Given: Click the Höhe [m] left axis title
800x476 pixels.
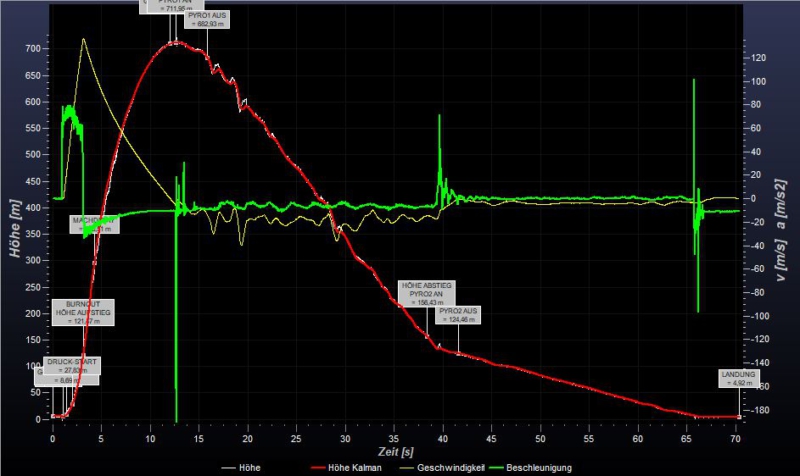Looking at the screenshot, I should click(x=14, y=230).
